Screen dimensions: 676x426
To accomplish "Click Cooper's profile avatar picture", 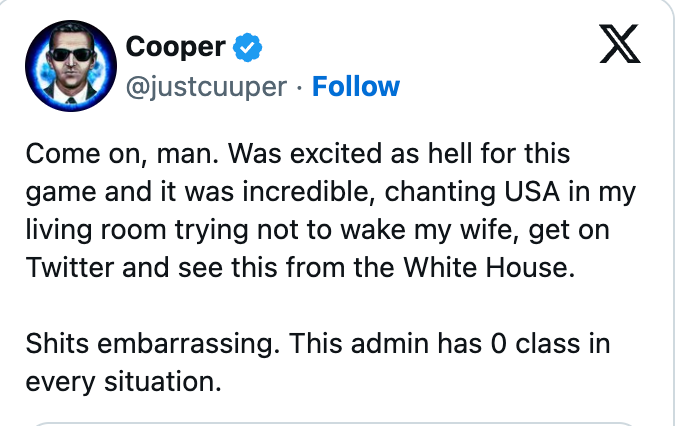I will click(67, 62).
